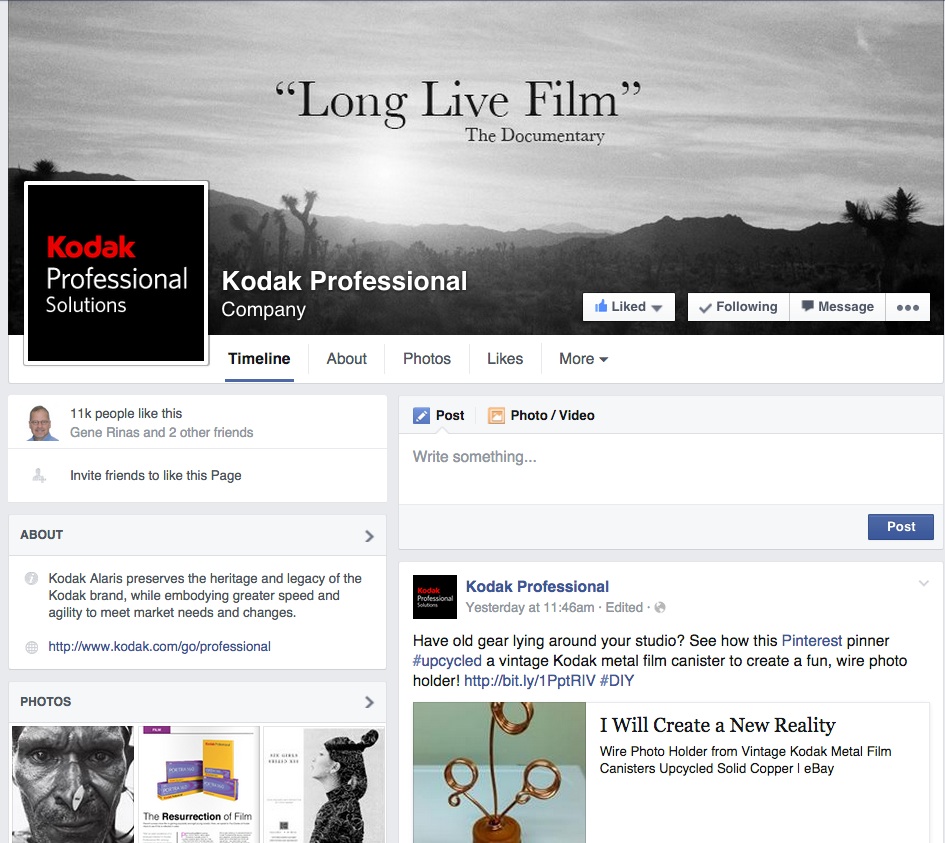Open The Resurrection of Film photo
945x843 pixels.
coord(199,784)
